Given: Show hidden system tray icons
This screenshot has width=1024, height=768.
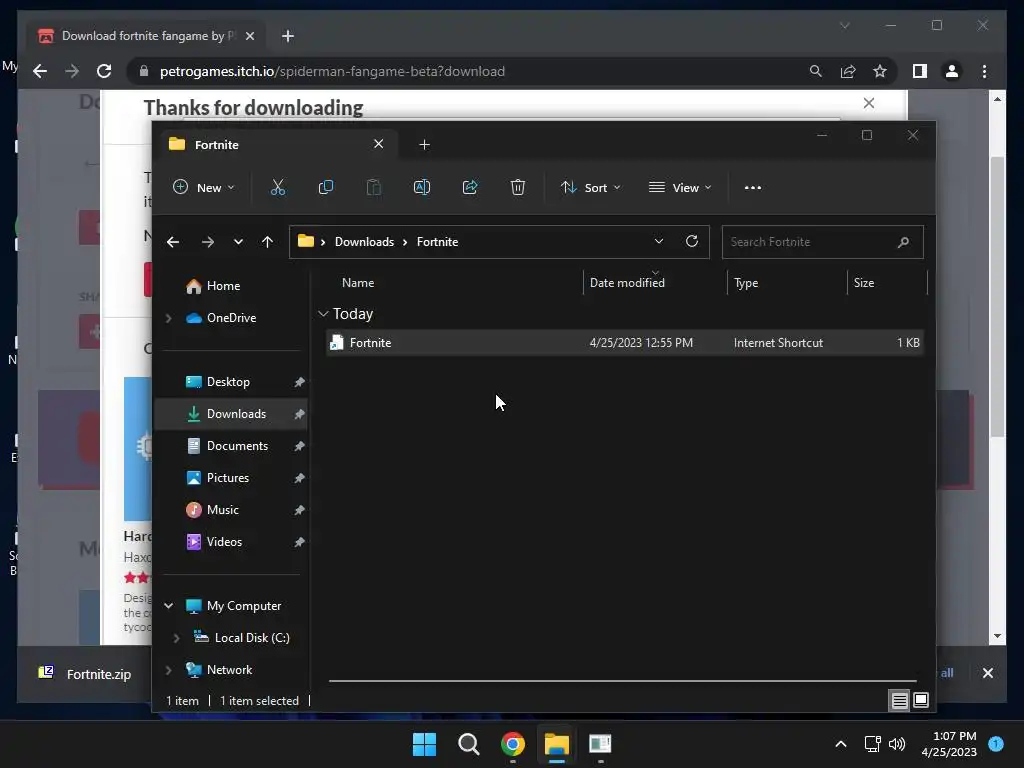Looking at the screenshot, I should 841,744.
